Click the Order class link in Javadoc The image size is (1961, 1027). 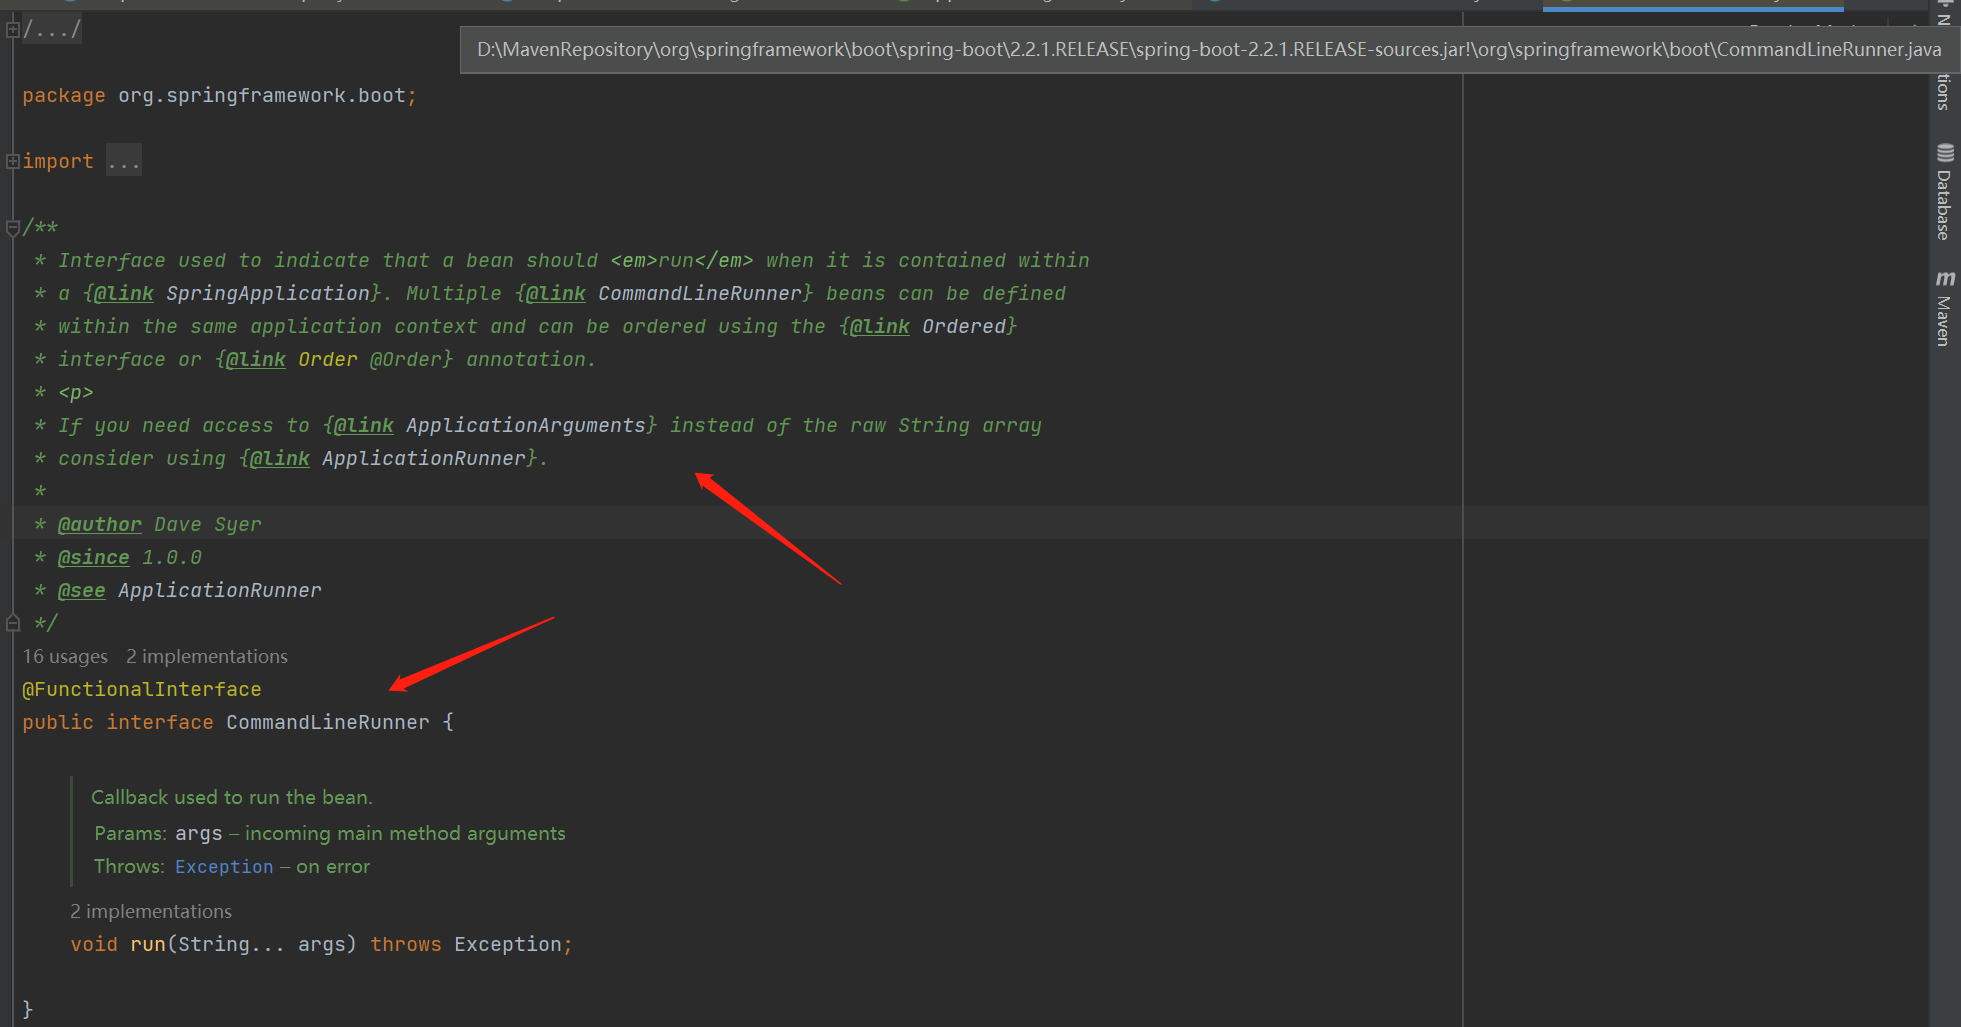click(328, 360)
